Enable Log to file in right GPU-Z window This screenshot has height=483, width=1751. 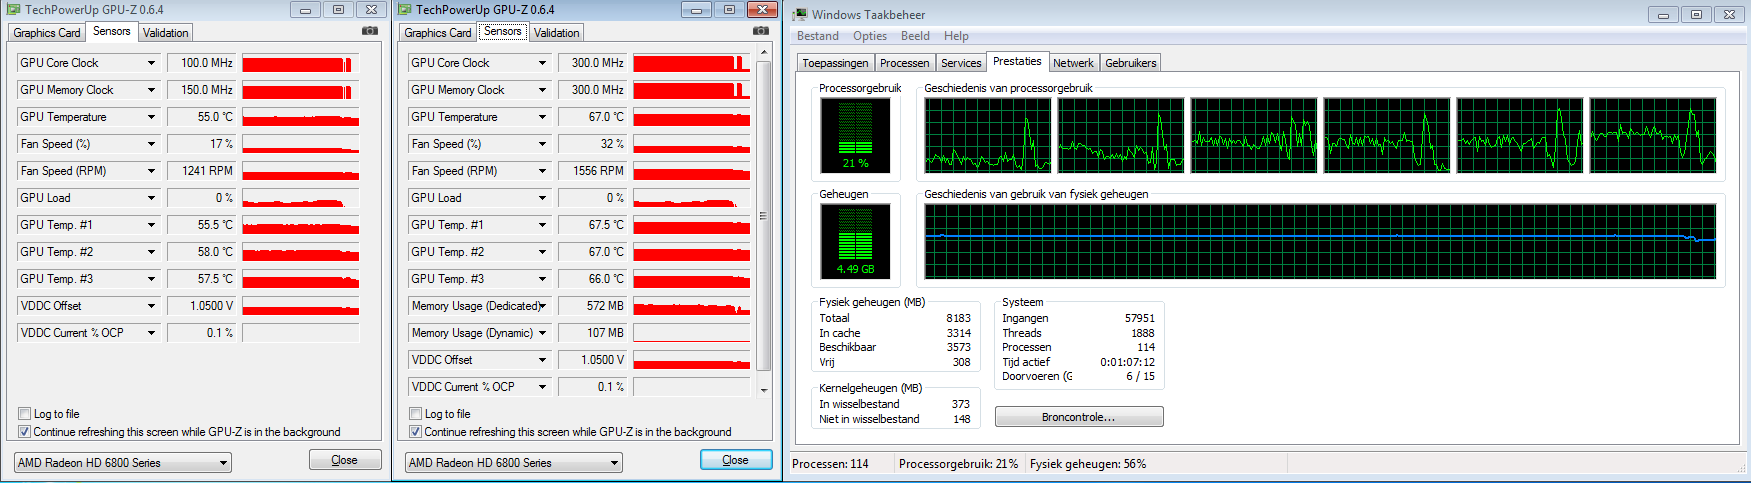click(416, 414)
